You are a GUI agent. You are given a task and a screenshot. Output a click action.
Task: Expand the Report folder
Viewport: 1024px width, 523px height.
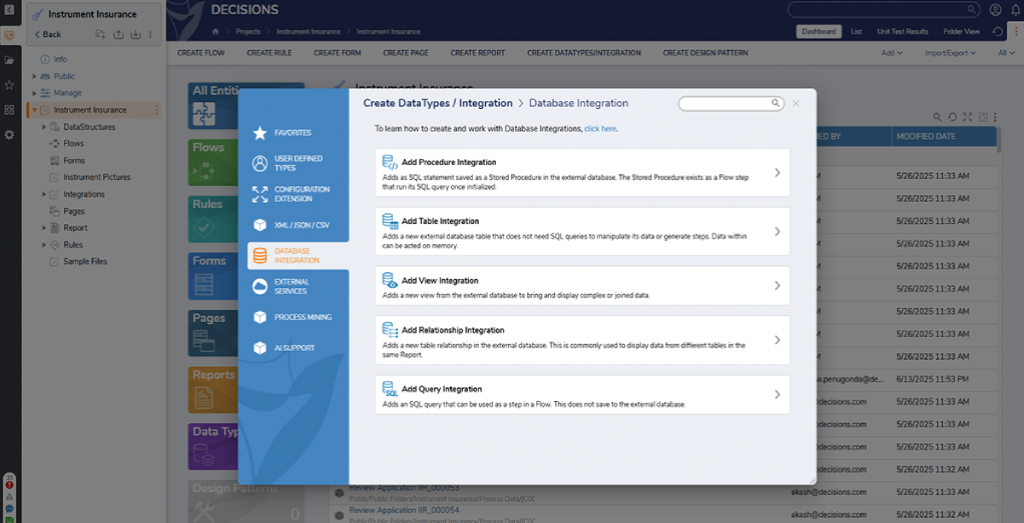coord(44,228)
